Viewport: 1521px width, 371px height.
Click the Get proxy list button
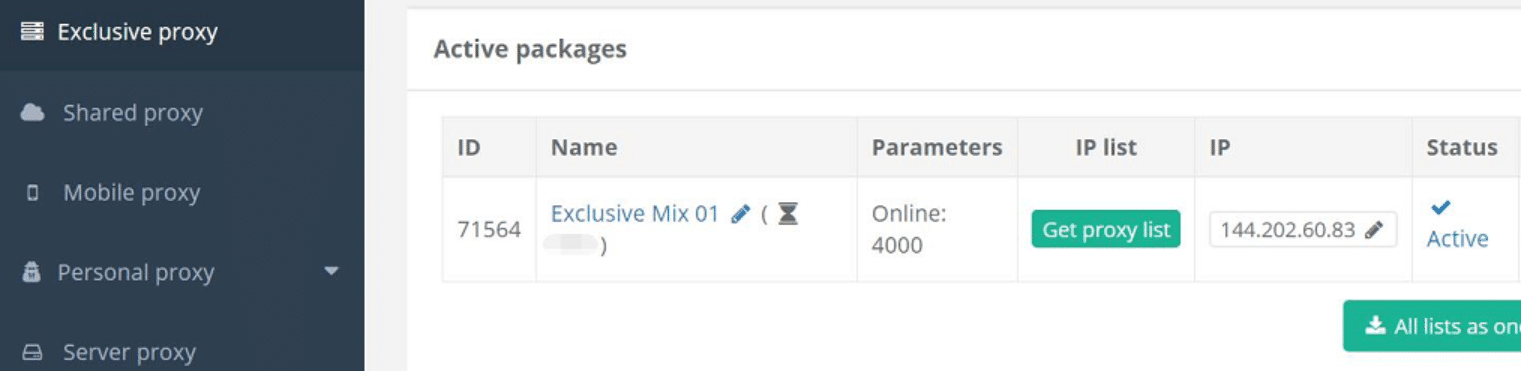[1106, 229]
